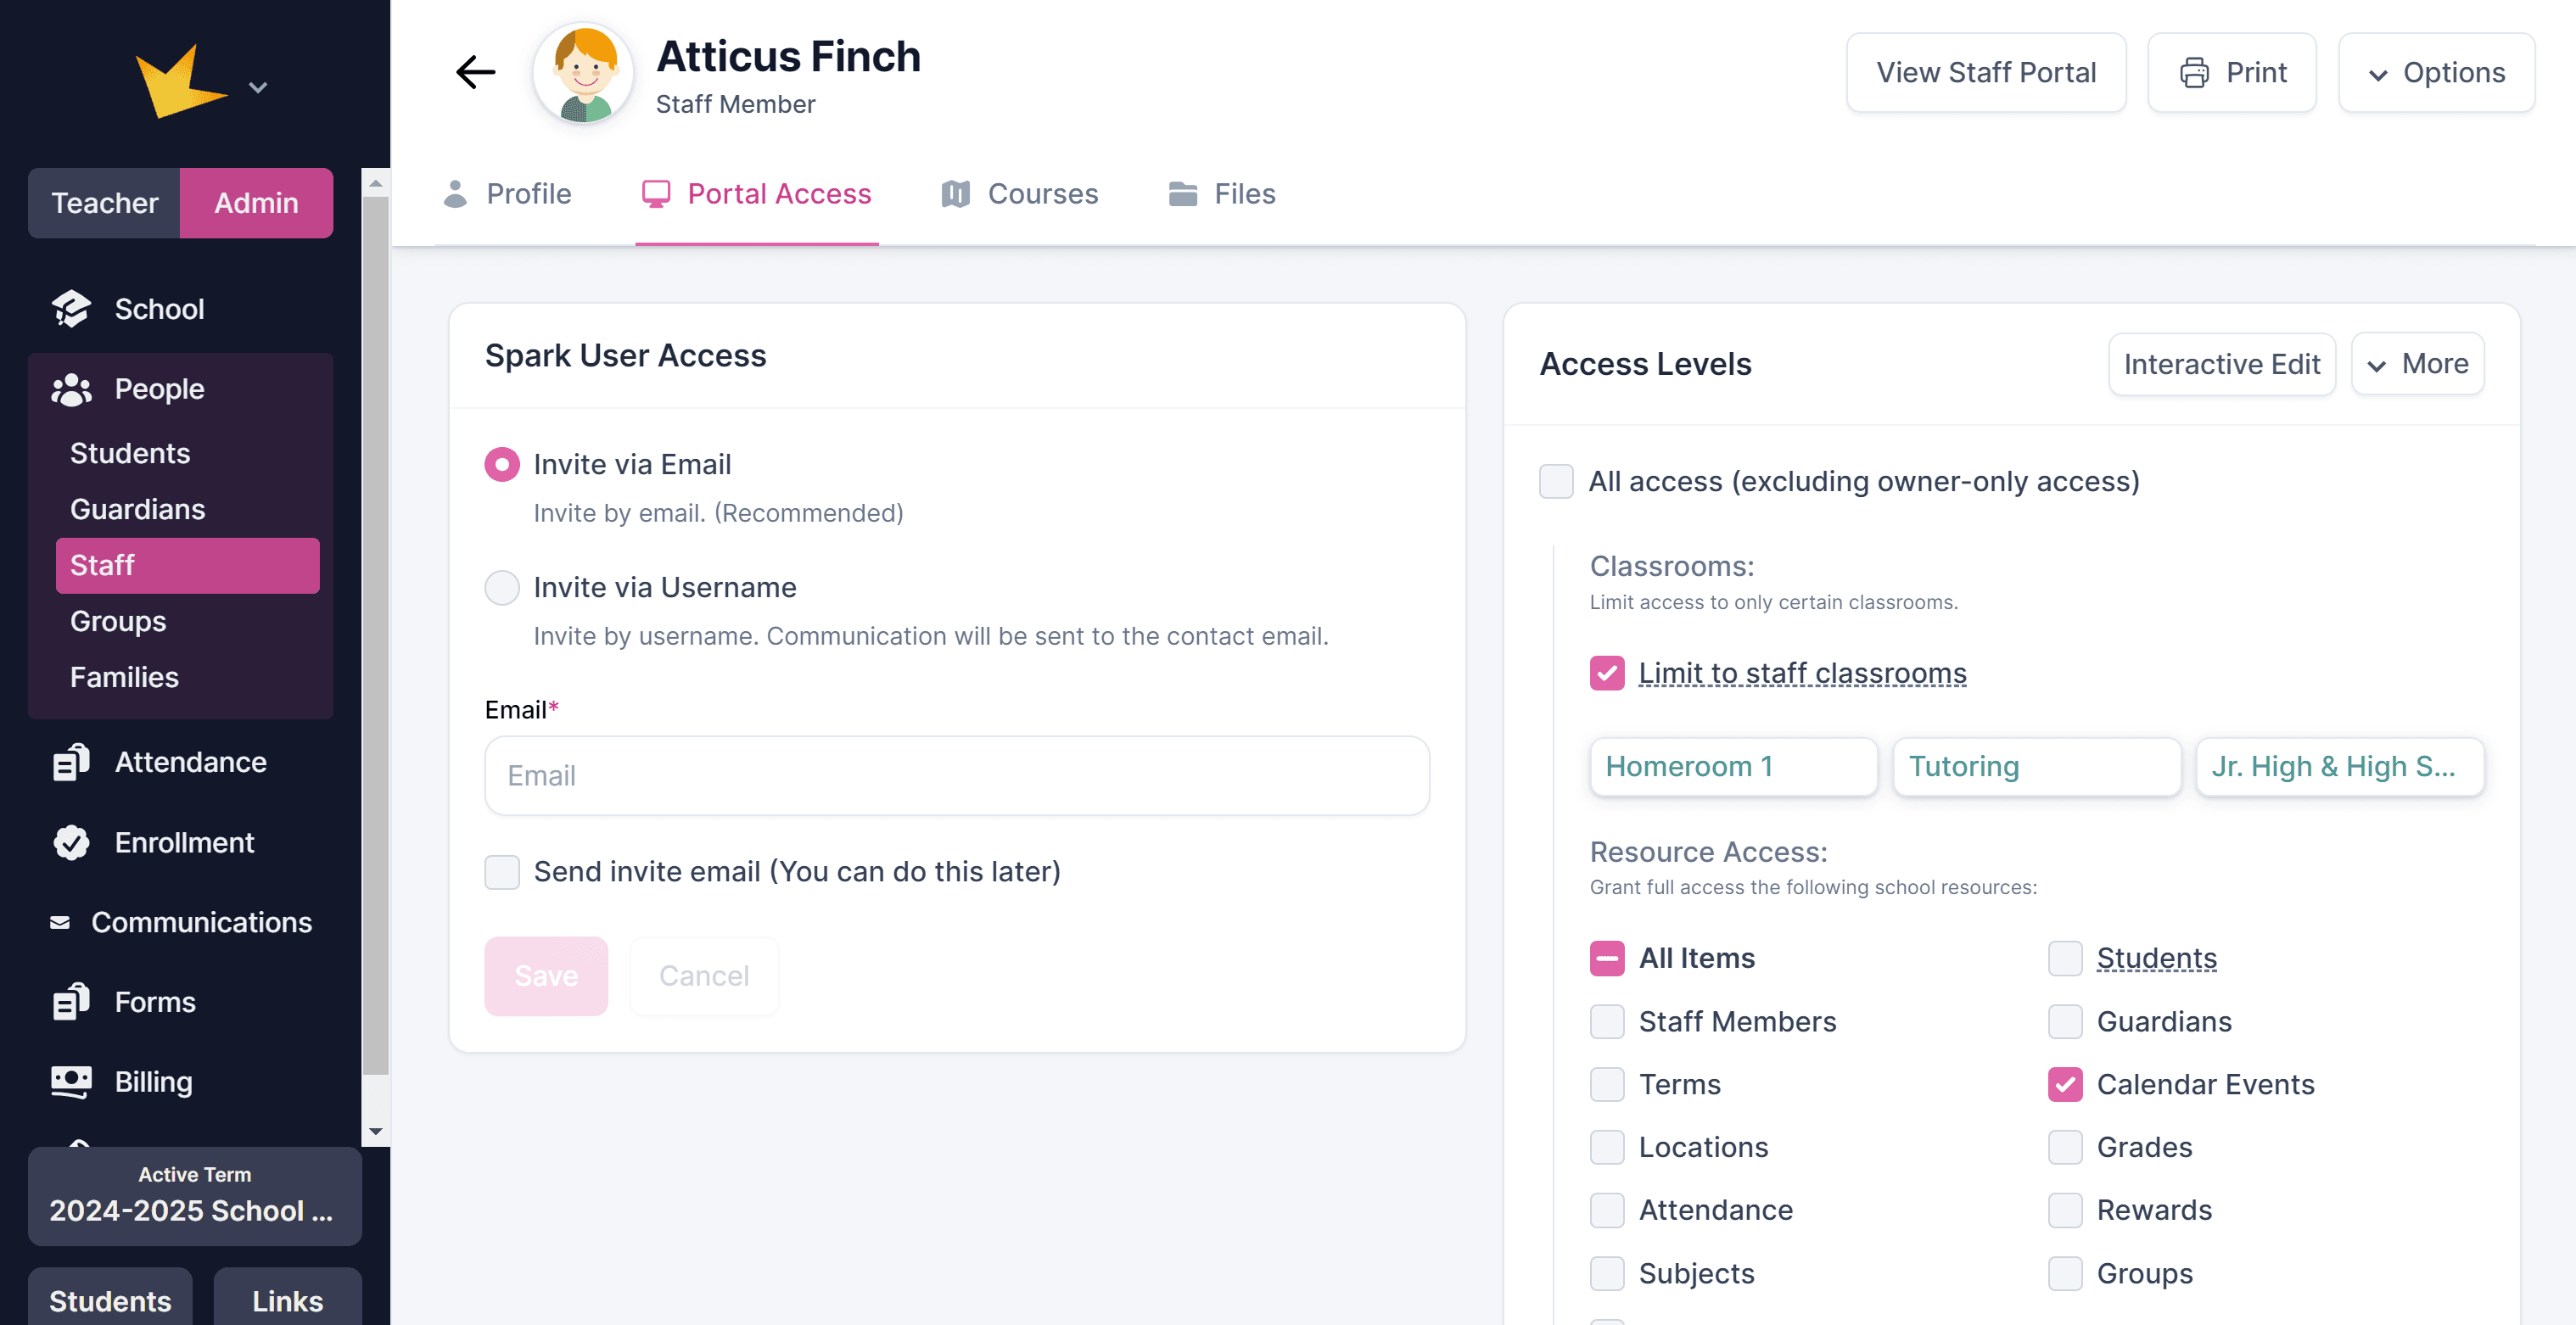Enable the Send invite email checkbox
The height and width of the screenshot is (1325, 2576).
[x=502, y=872]
